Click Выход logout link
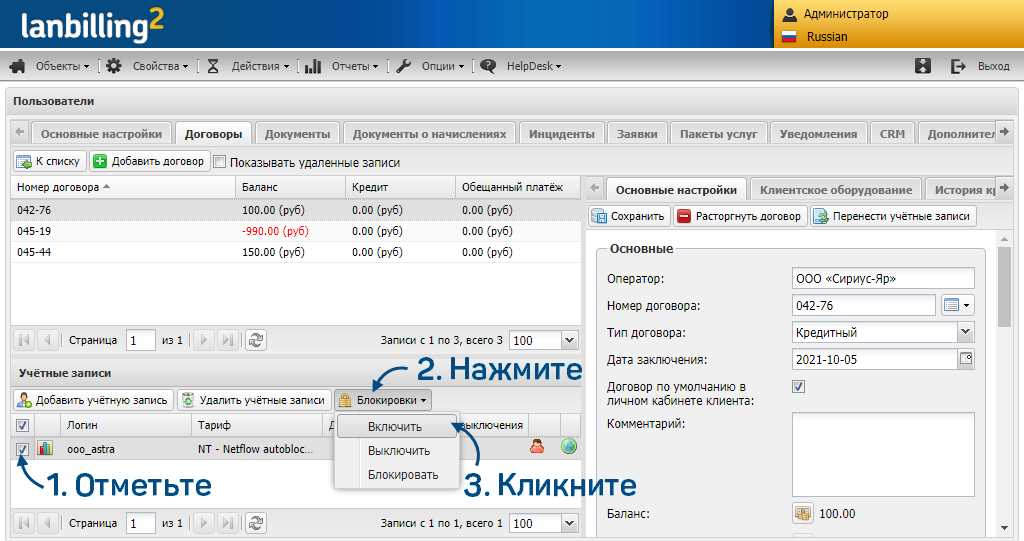Image resolution: width=1024 pixels, height=541 pixels. pyautogui.click(x=993, y=66)
